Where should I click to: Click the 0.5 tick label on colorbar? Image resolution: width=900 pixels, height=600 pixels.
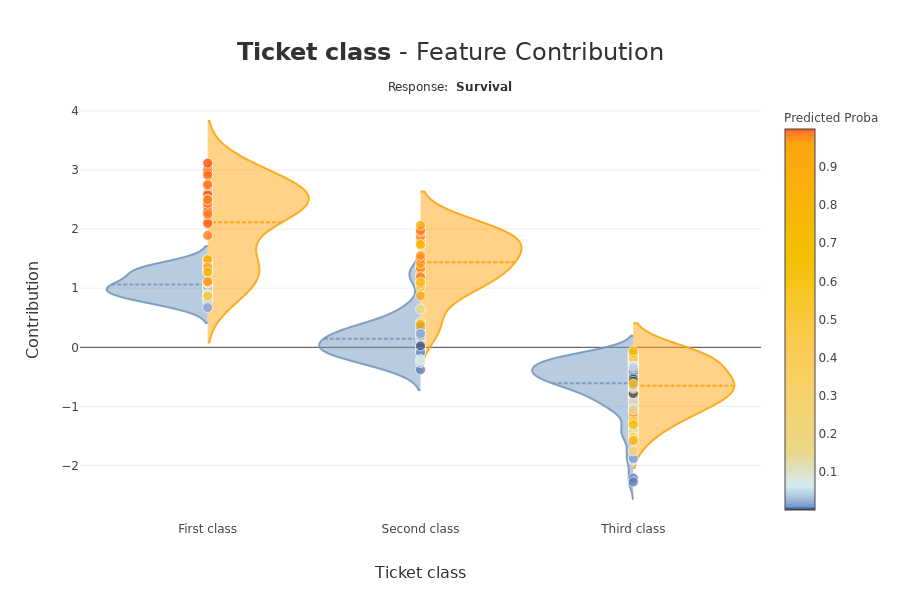tap(828, 320)
